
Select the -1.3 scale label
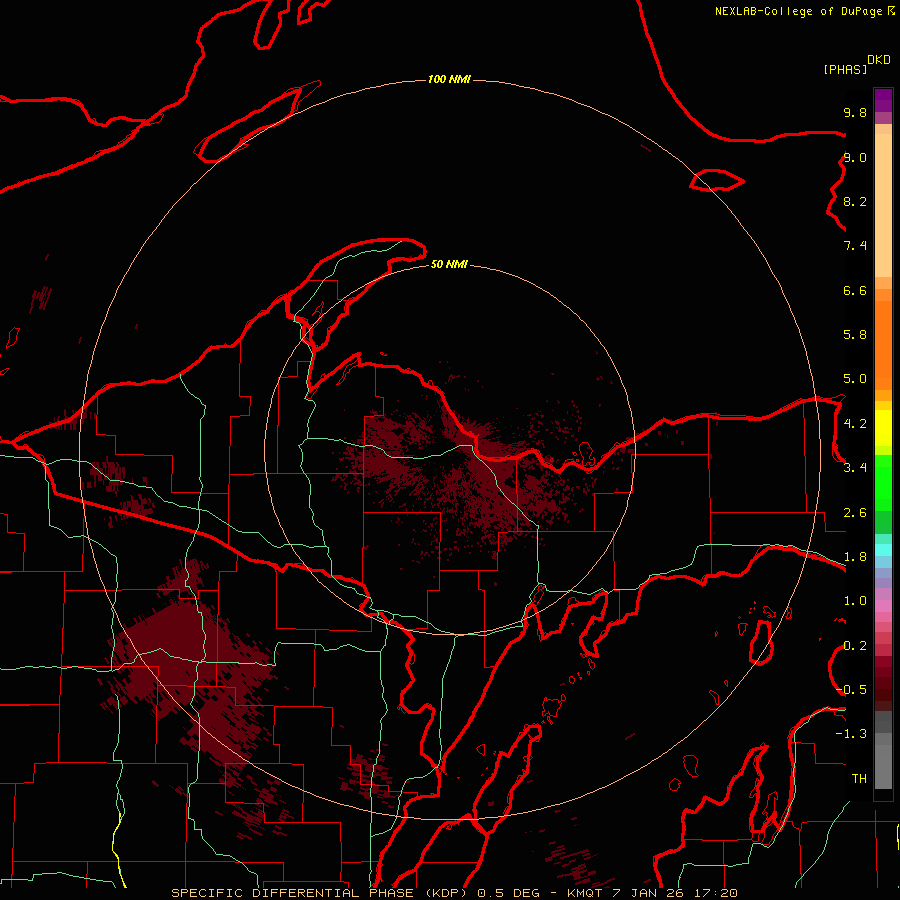click(851, 734)
